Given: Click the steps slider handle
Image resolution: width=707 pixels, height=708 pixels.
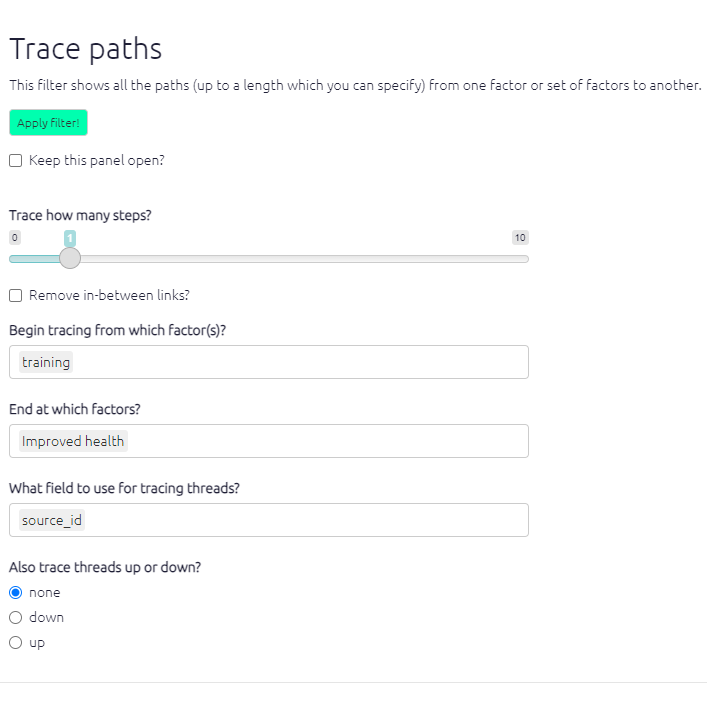Looking at the screenshot, I should coord(70,258).
